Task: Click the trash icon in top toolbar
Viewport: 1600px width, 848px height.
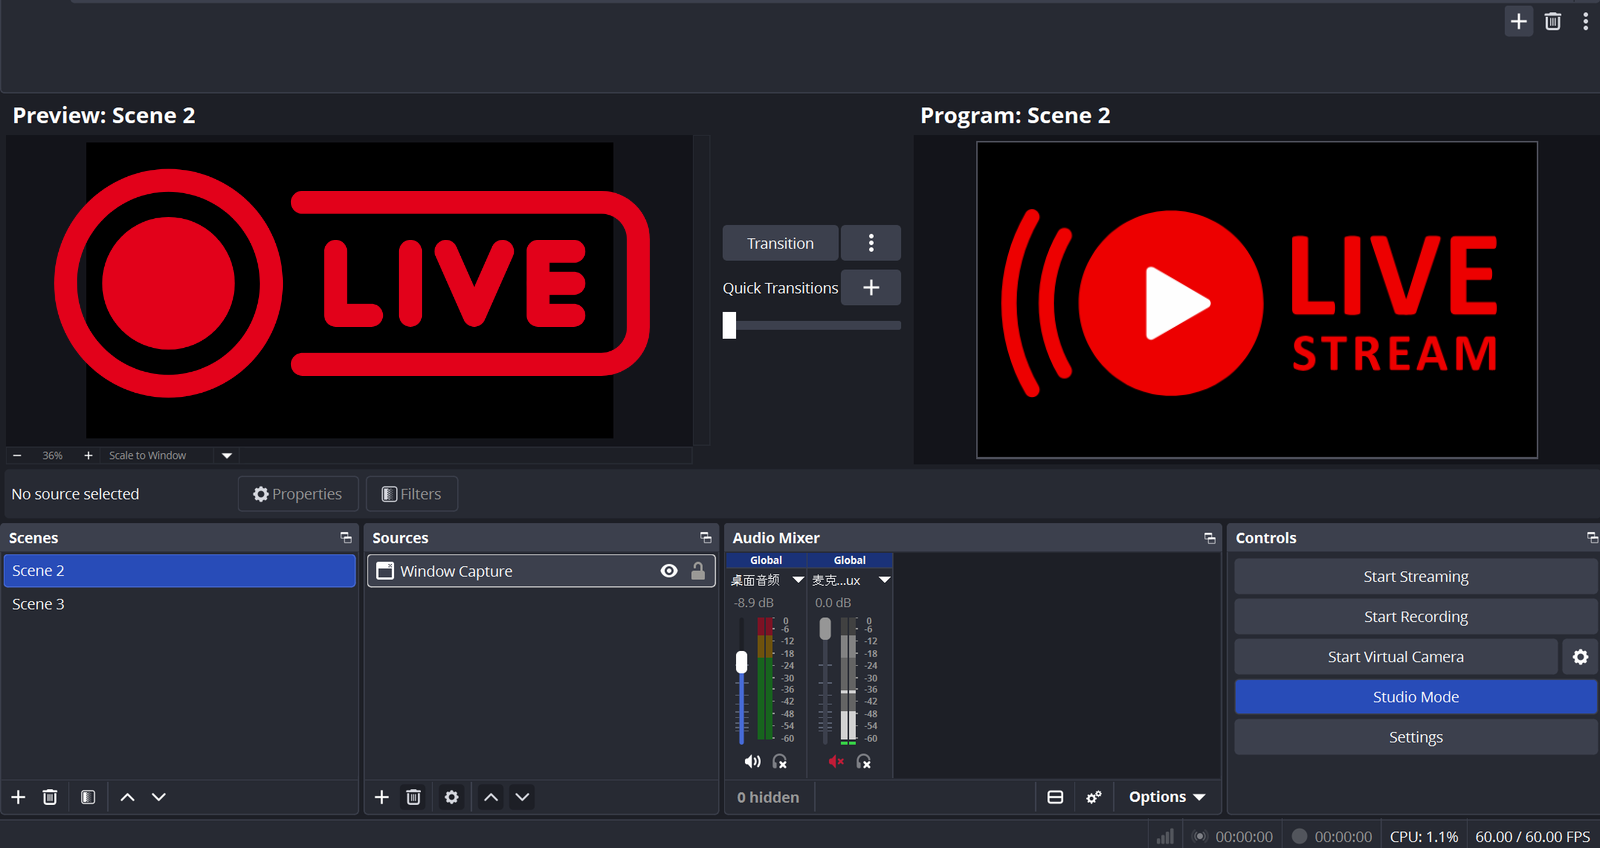Action: [x=1553, y=21]
